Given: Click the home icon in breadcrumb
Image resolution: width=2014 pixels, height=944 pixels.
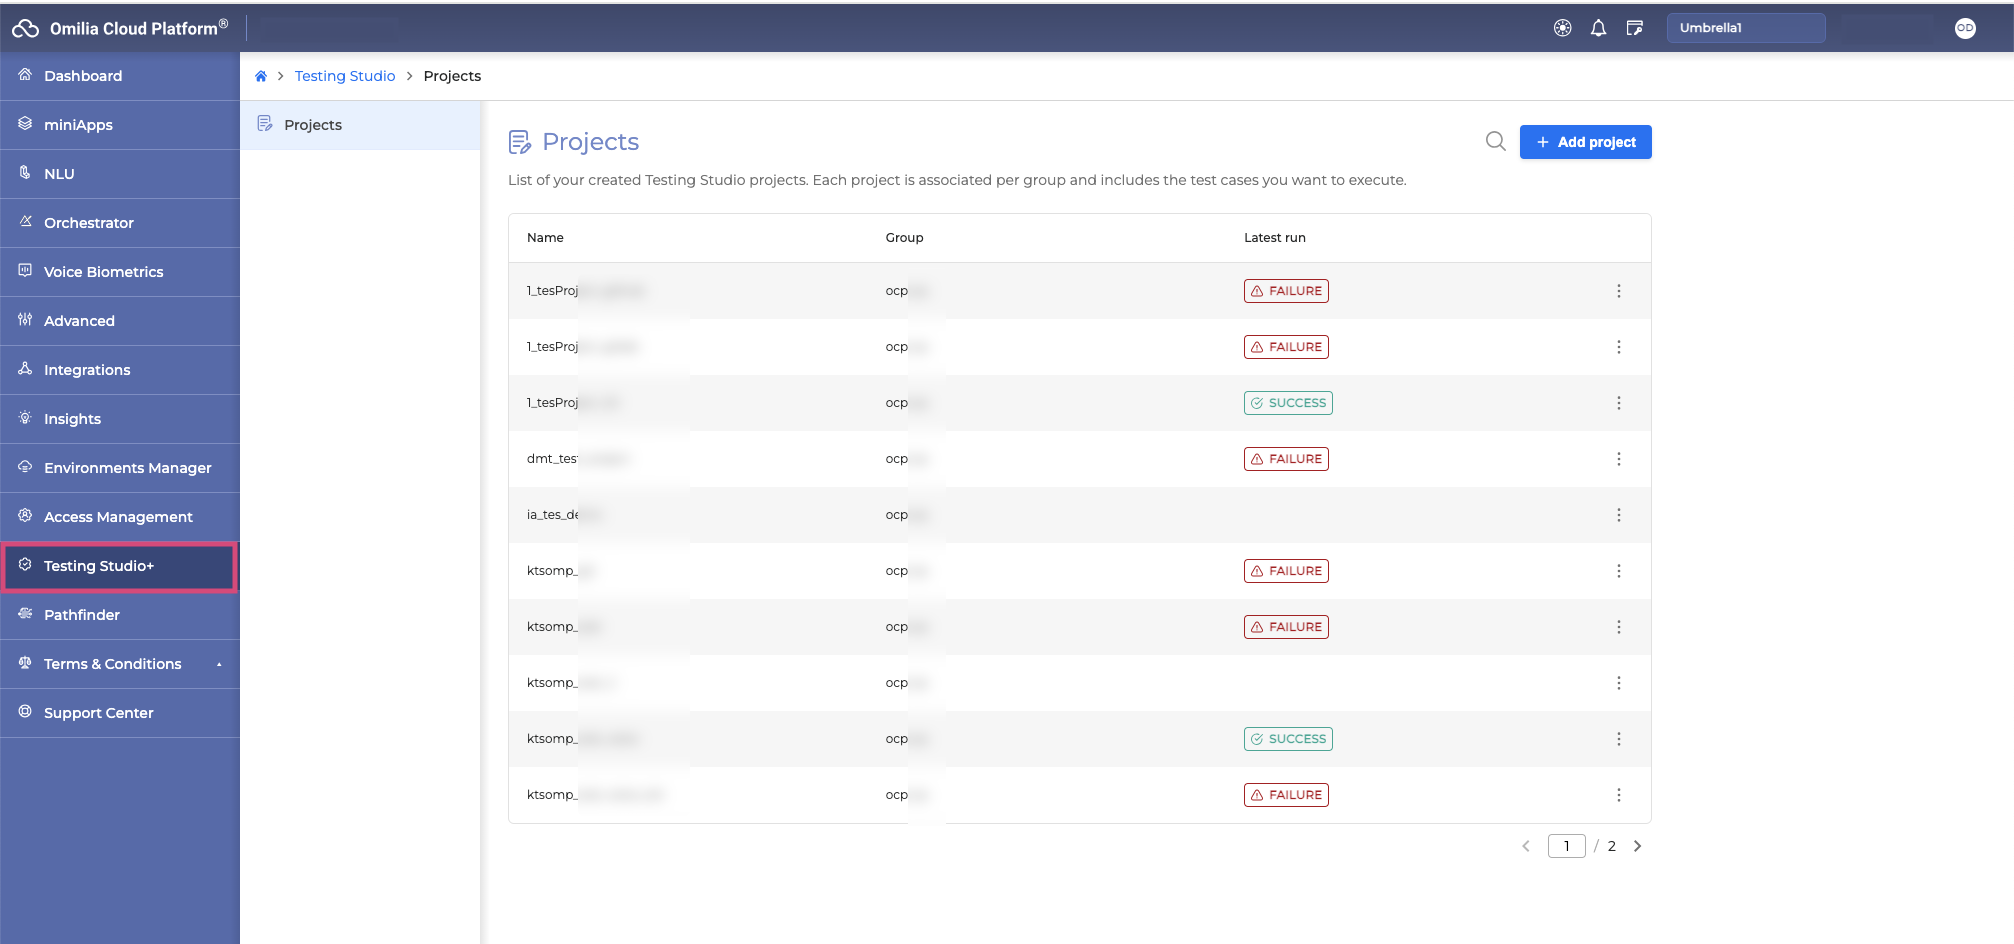Looking at the screenshot, I should 261,76.
